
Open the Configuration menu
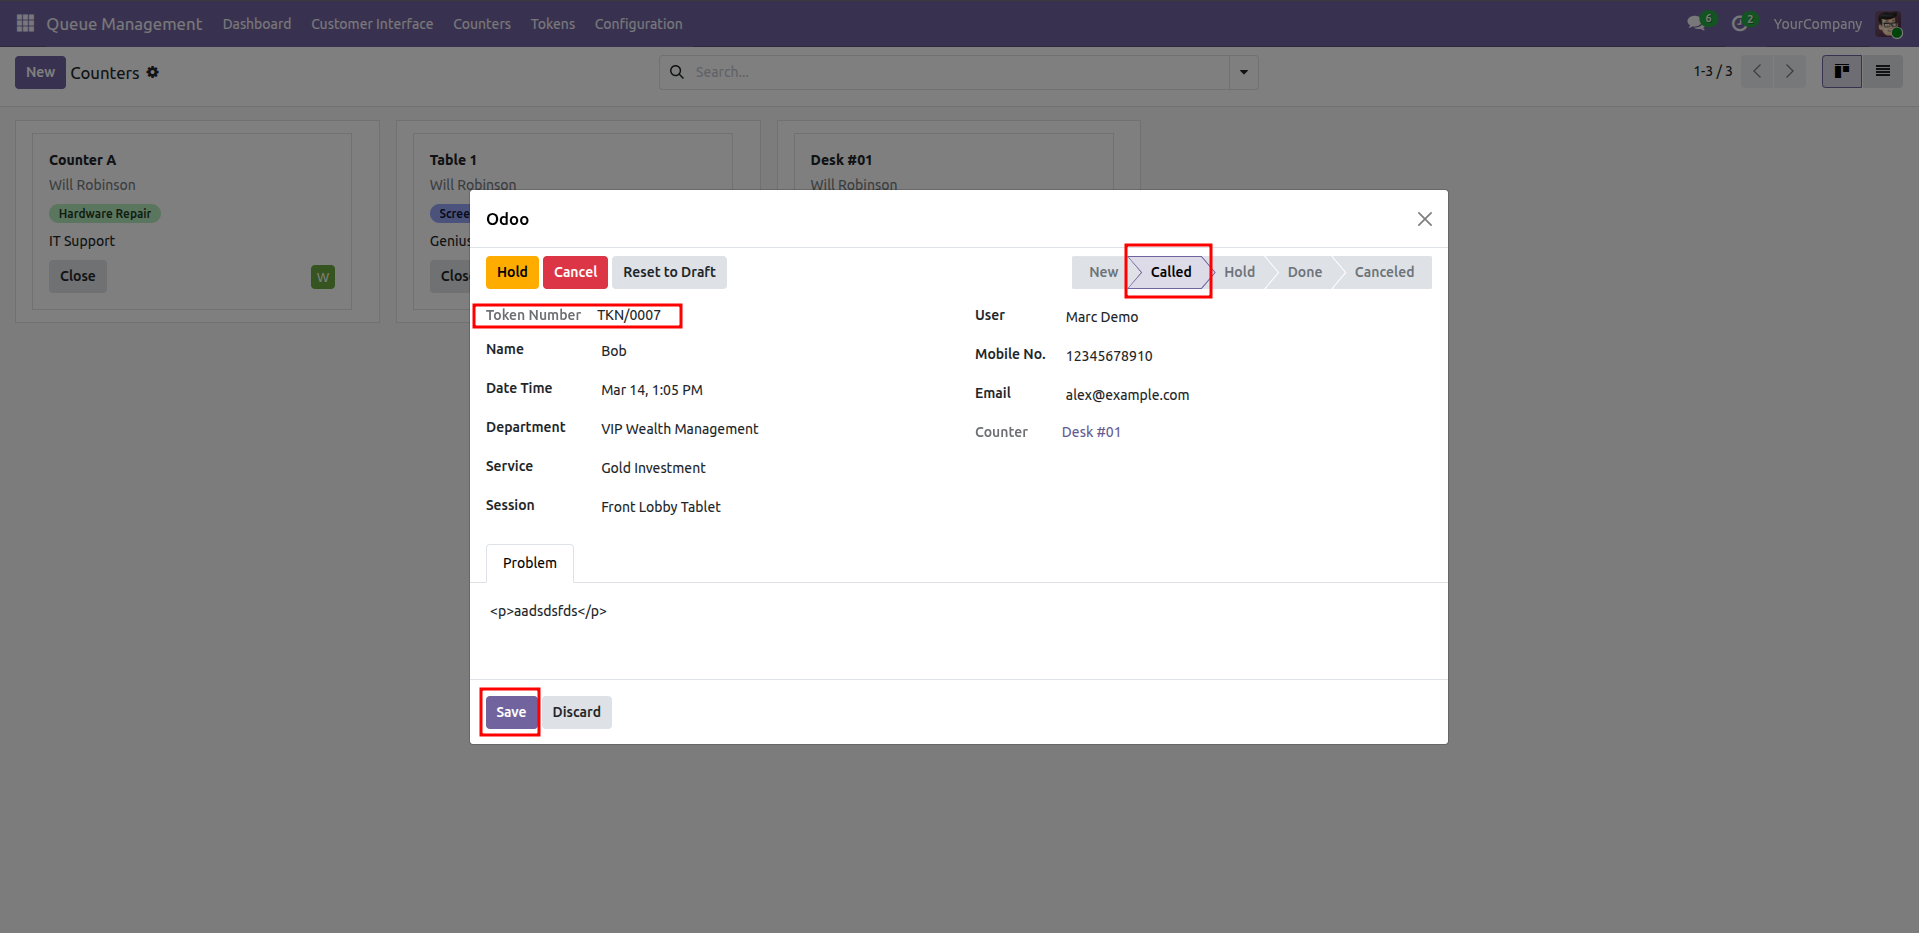[638, 24]
